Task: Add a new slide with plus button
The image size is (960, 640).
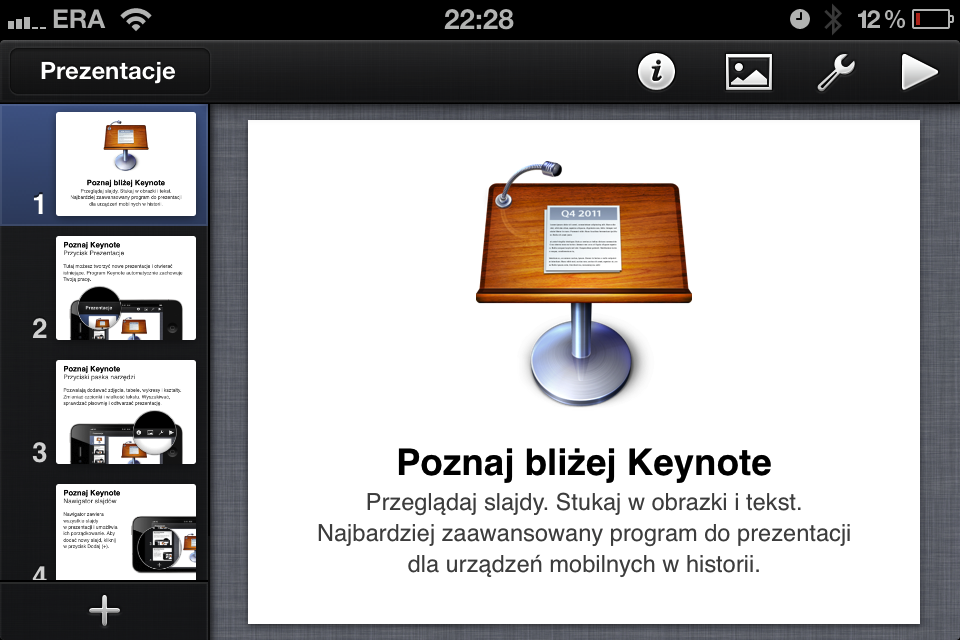Action: point(105,611)
